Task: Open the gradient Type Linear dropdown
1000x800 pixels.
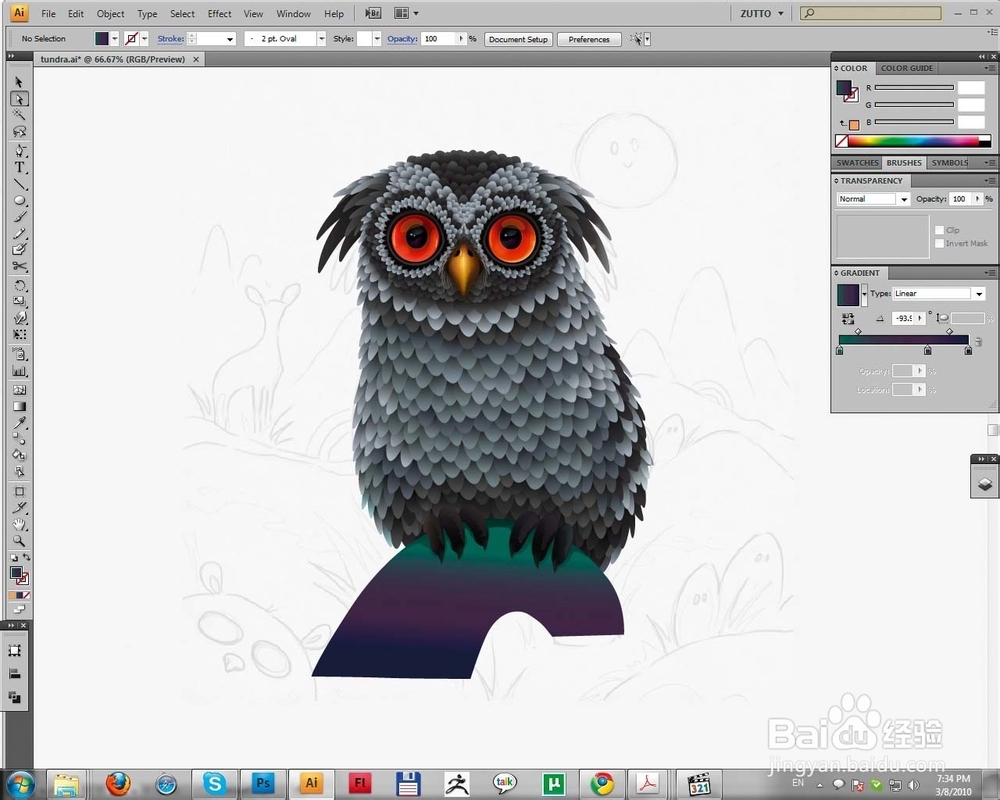Action: pyautogui.click(x=939, y=293)
